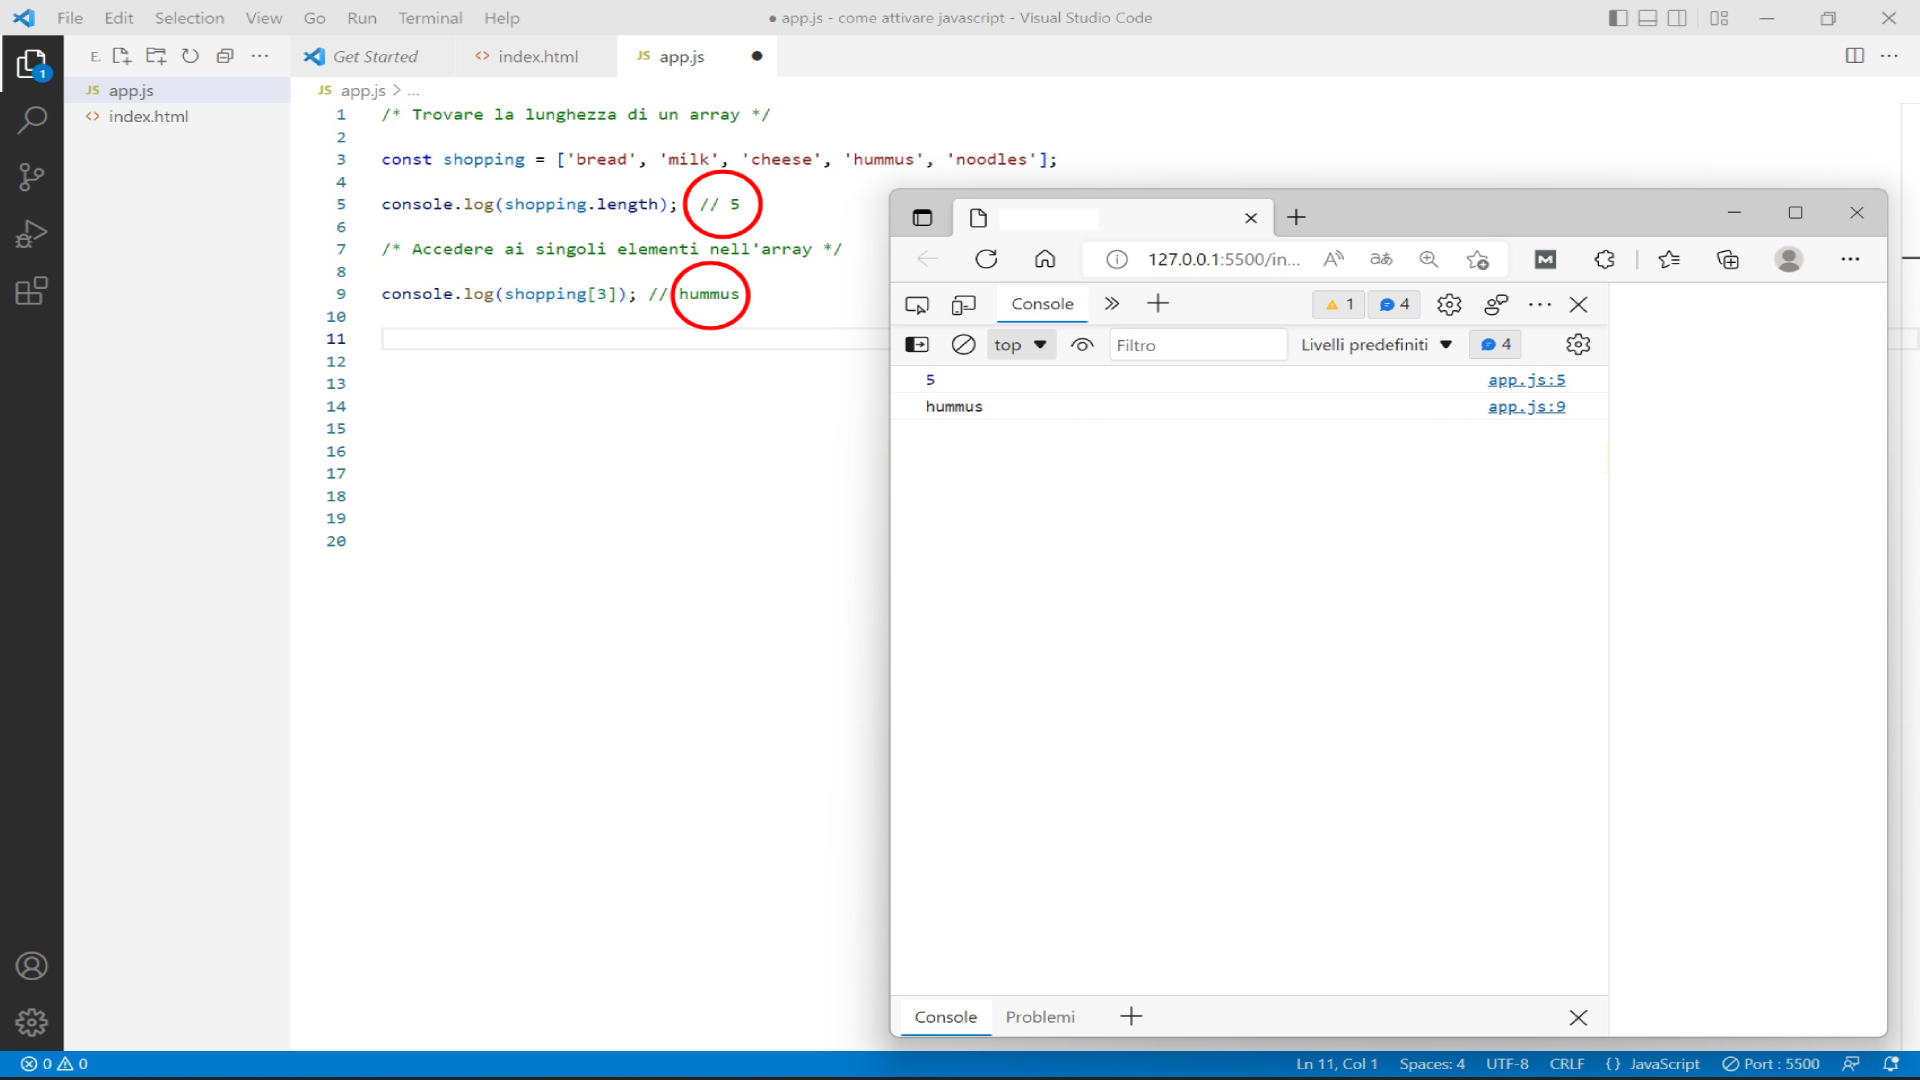Toggle the console sidebar panel
1920x1080 pixels.
click(917, 345)
